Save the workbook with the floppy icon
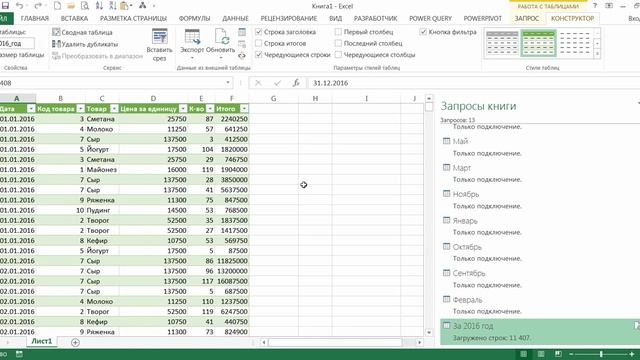Viewport: 640px width, 360px height. [x=5, y=6]
